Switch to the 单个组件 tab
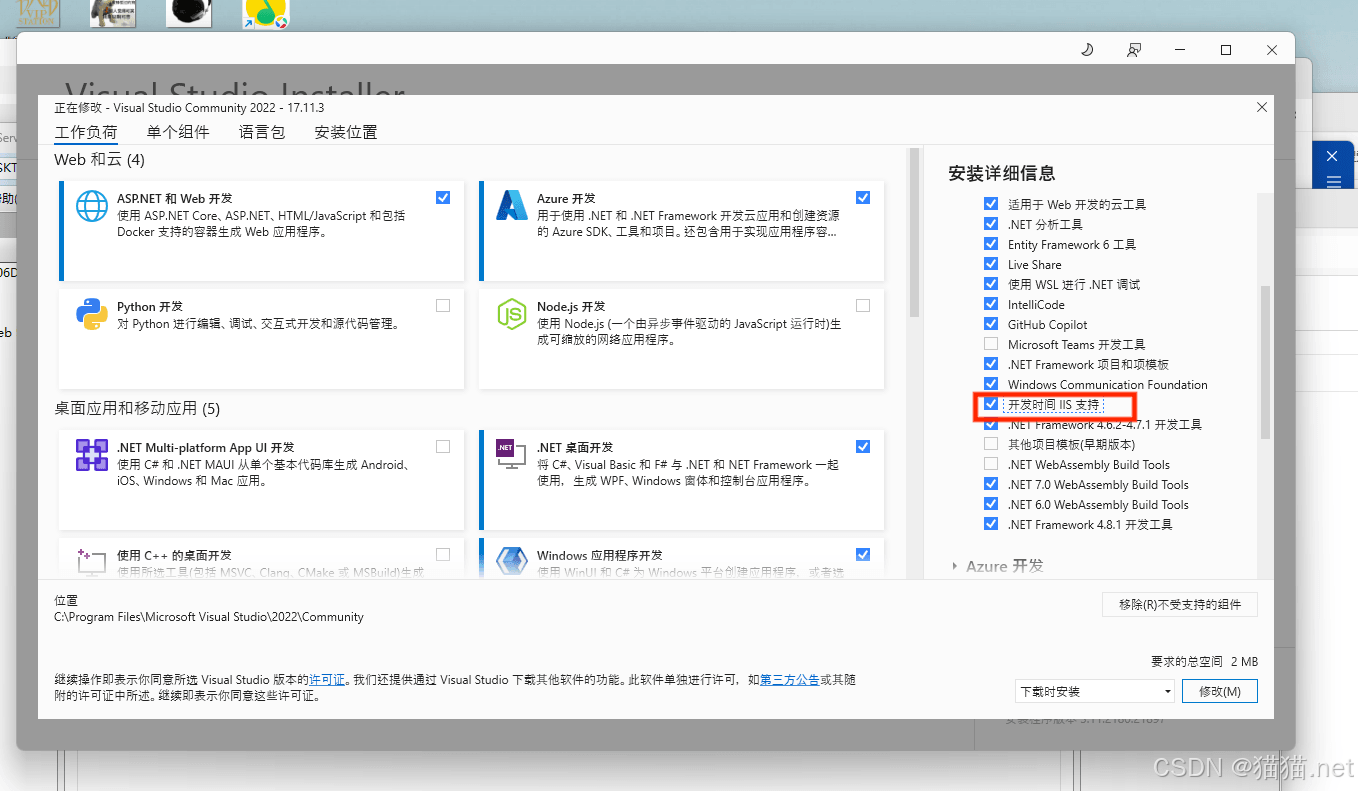 [178, 132]
